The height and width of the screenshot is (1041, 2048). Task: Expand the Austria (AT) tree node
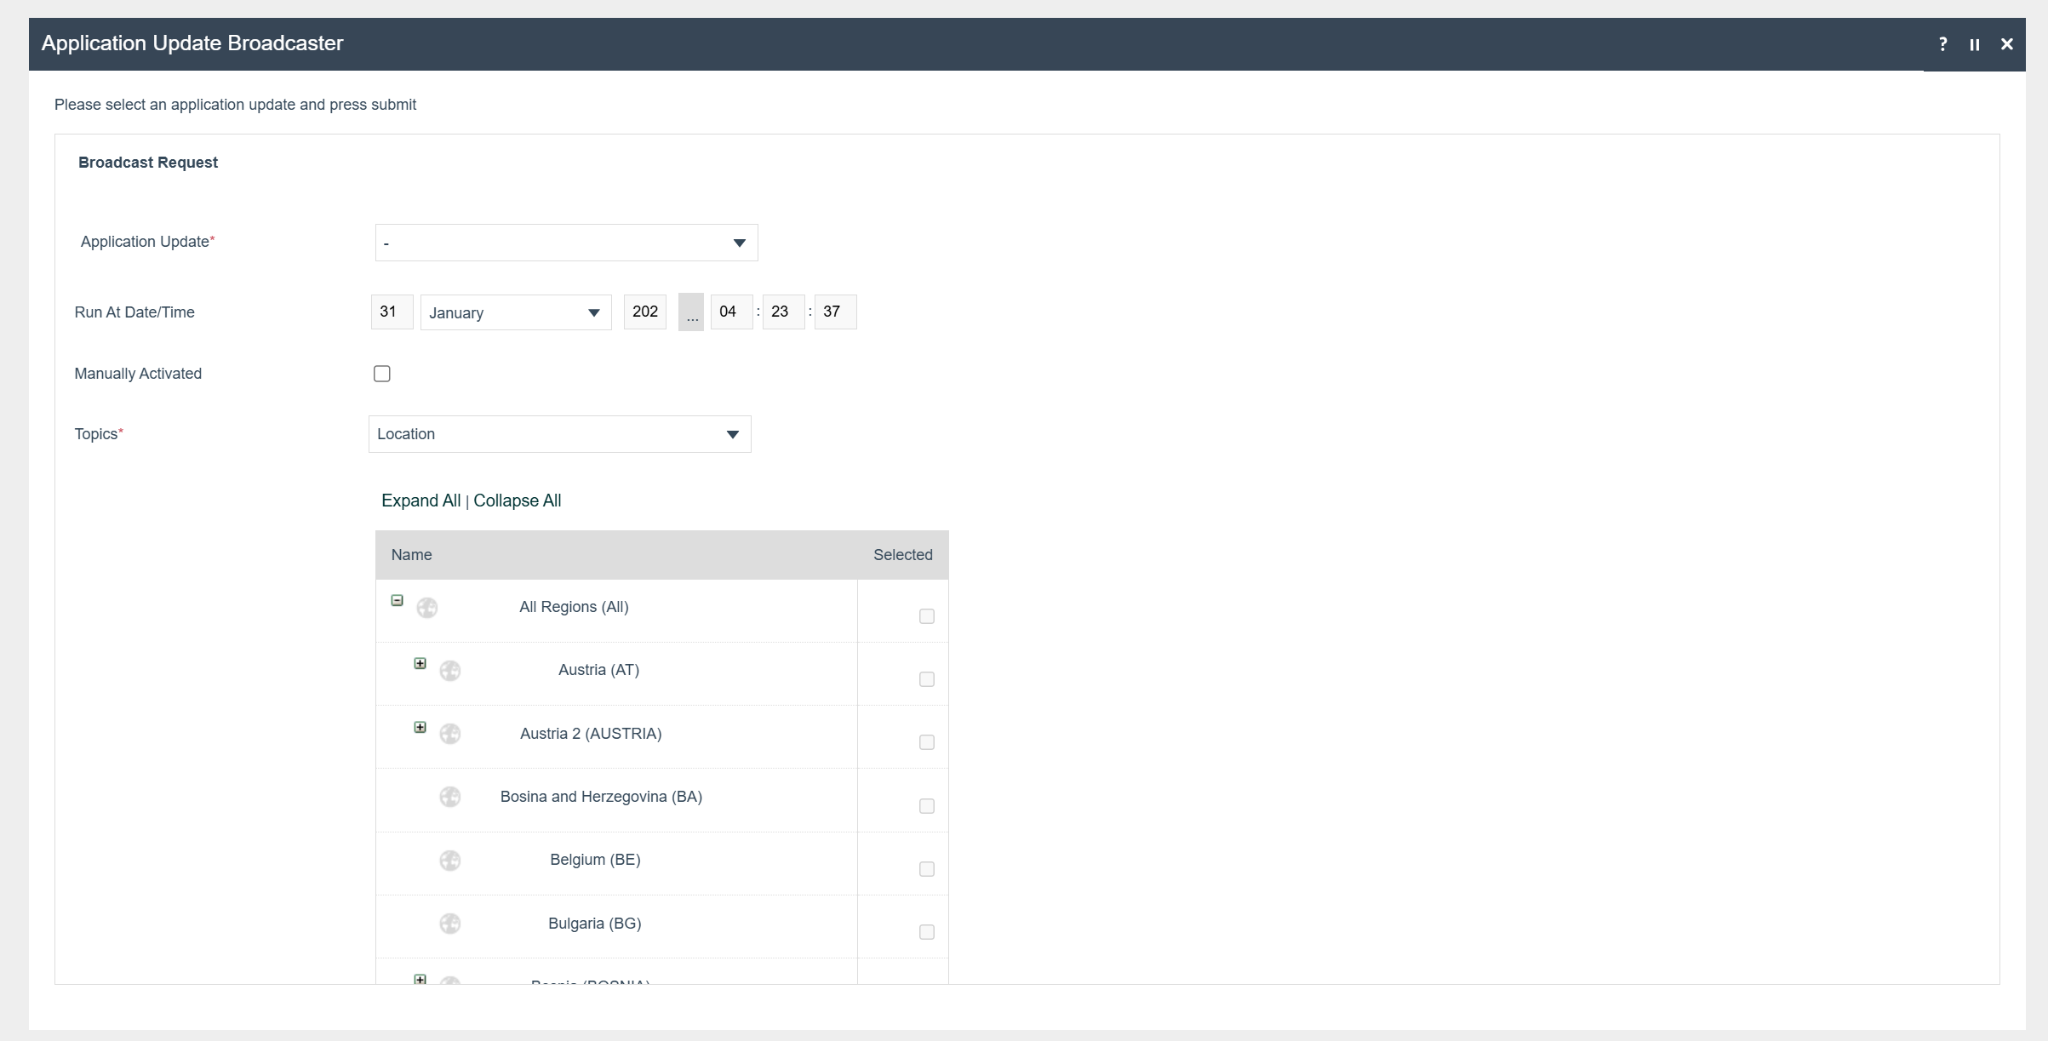(x=420, y=664)
